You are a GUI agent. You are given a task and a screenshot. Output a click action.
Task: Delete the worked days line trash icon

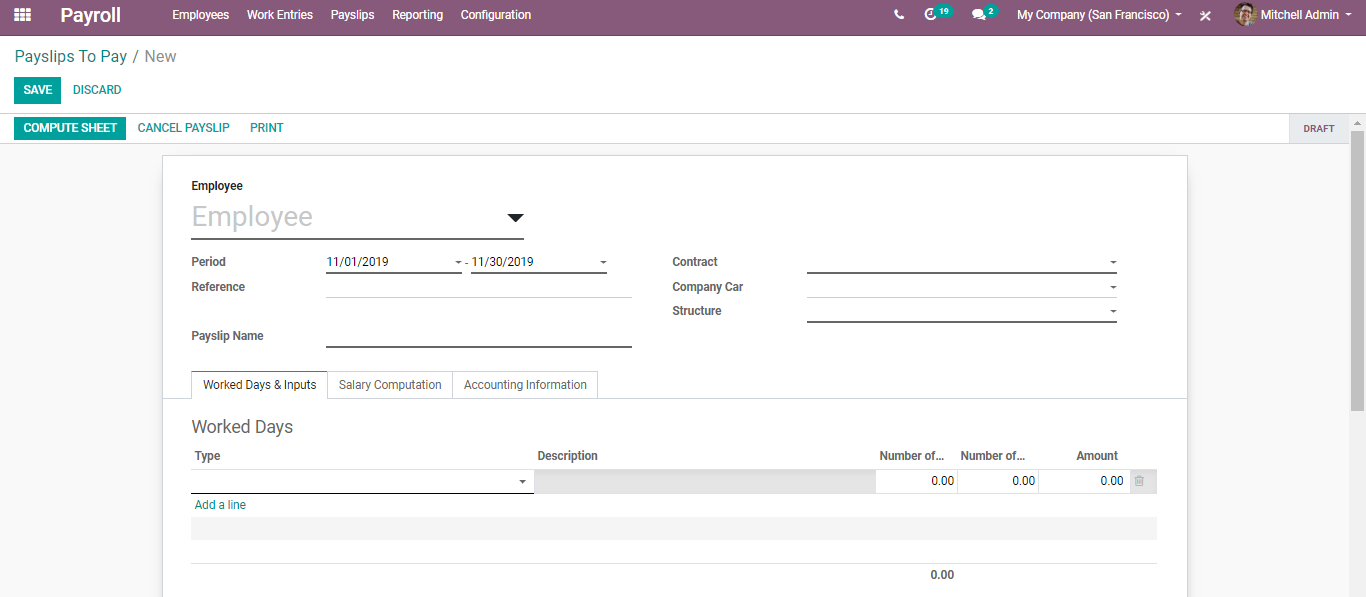[x=1139, y=481]
